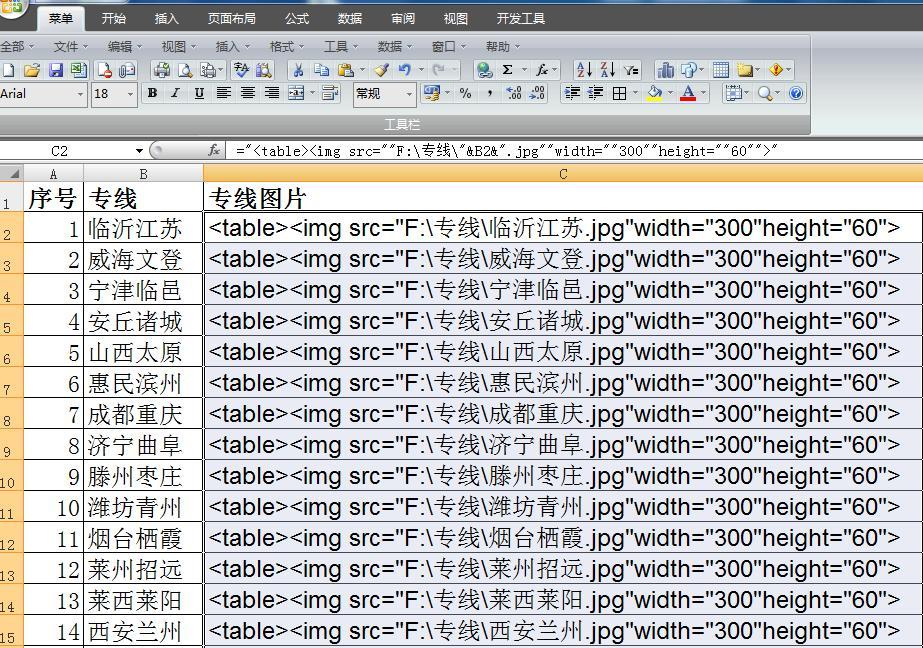Viewport: 923px width, 648px height.
Task: Click the Decrease Decimal icon
Action: click(x=537, y=93)
